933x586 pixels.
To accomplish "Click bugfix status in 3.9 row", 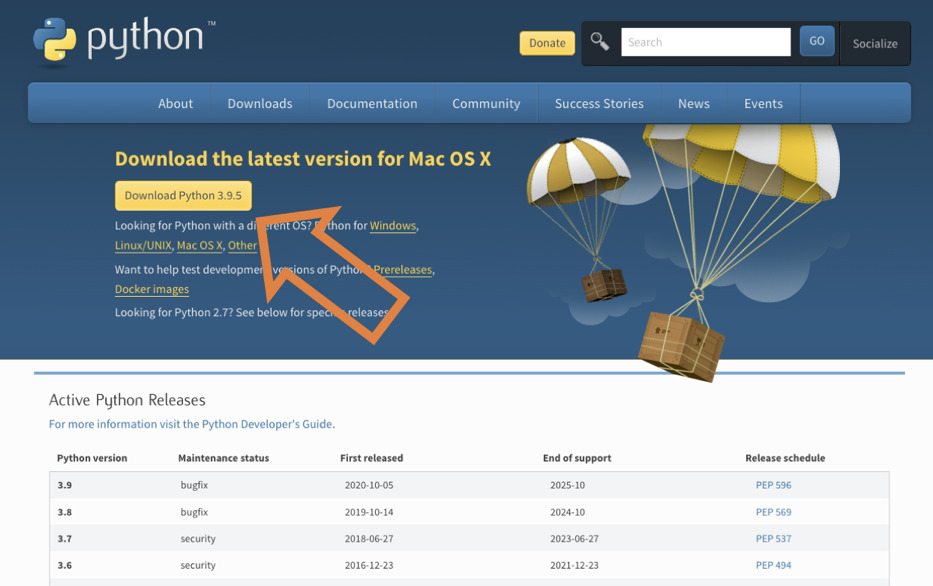I will point(194,485).
